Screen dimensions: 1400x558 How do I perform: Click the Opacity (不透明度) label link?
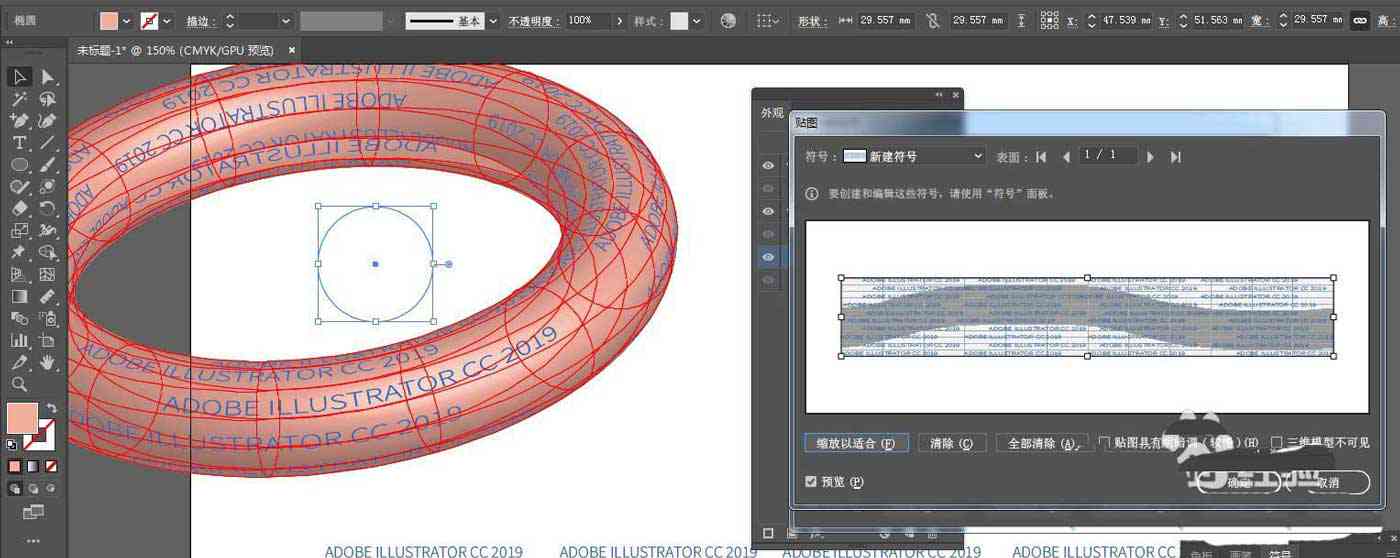[x=535, y=20]
